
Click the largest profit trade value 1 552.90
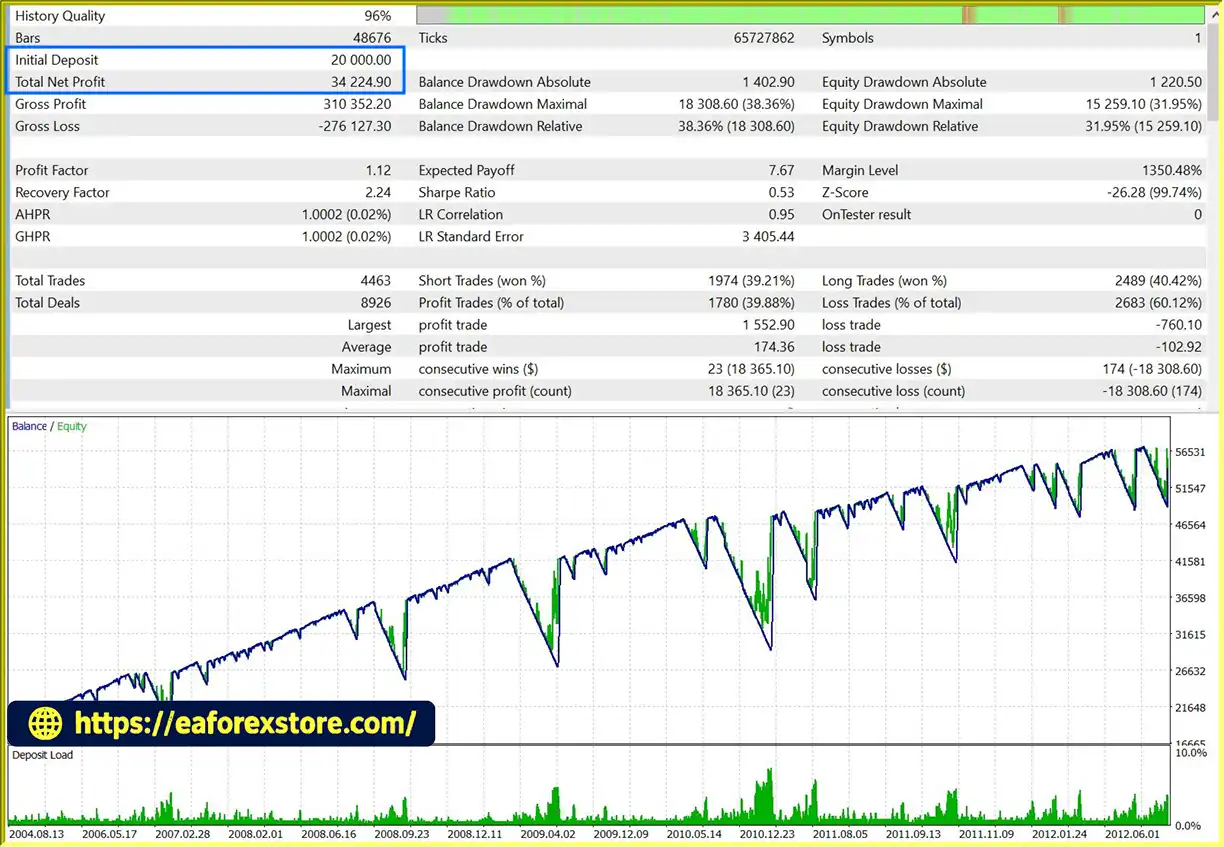coord(768,324)
